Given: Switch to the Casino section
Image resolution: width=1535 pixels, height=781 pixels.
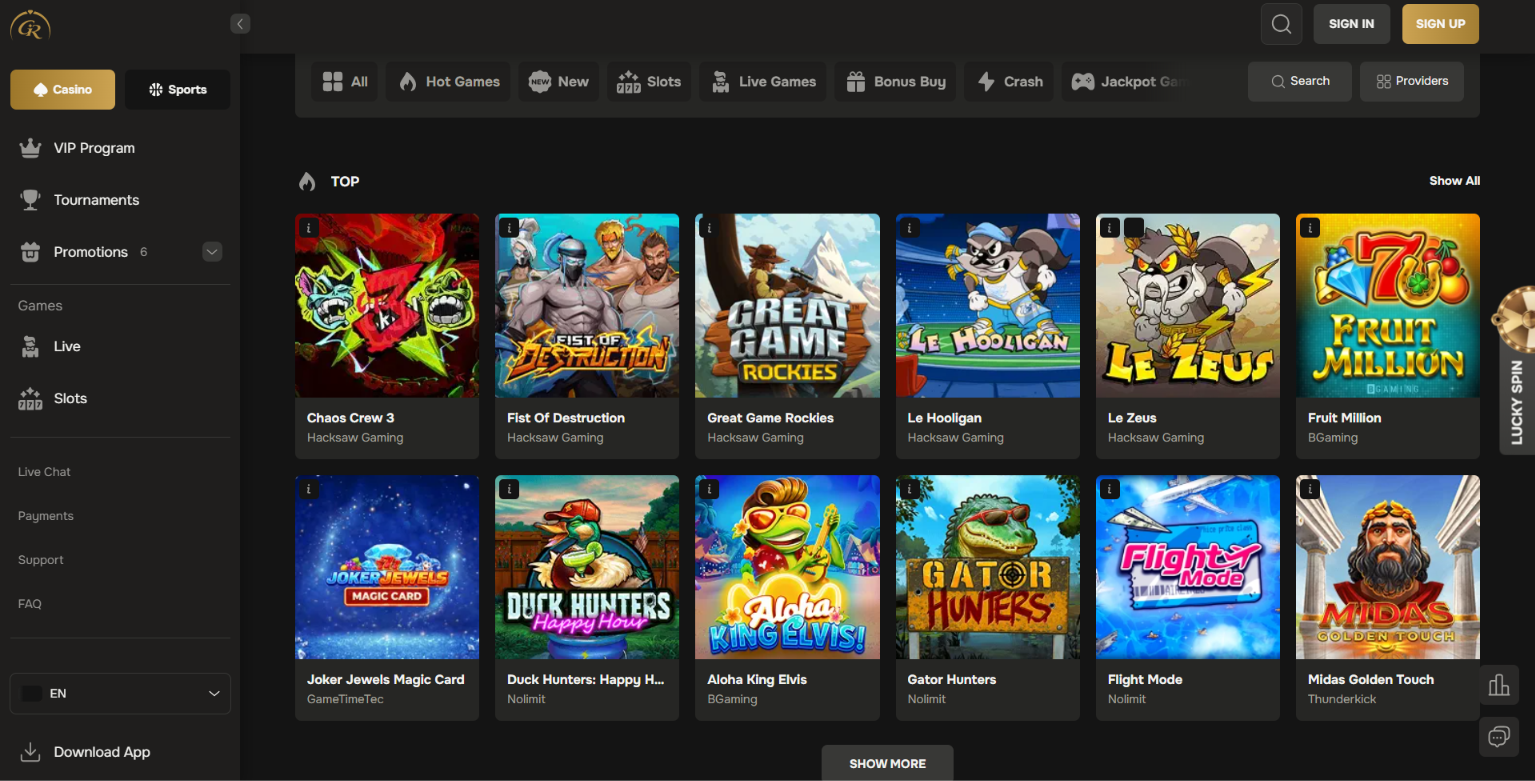Looking at the screenshot, I should (63, 90).
